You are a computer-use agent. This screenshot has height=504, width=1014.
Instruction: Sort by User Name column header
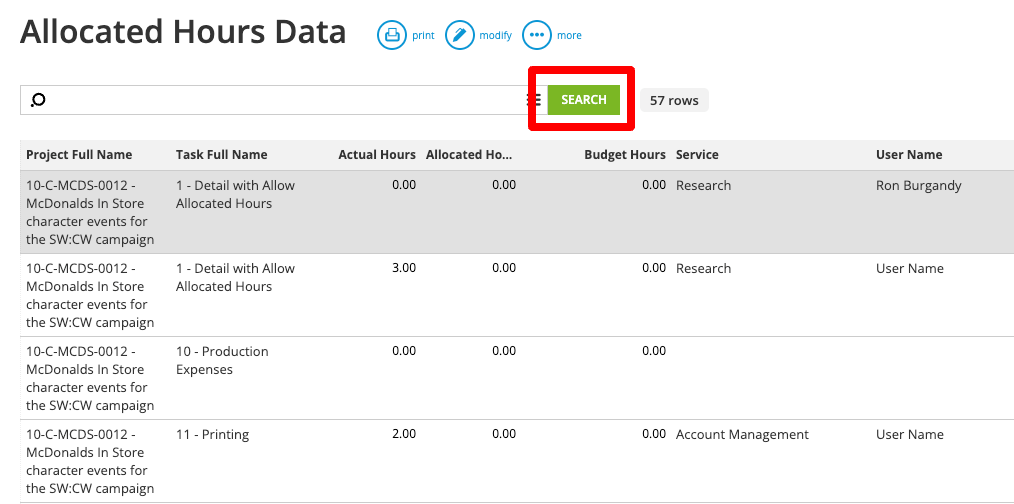909,155
